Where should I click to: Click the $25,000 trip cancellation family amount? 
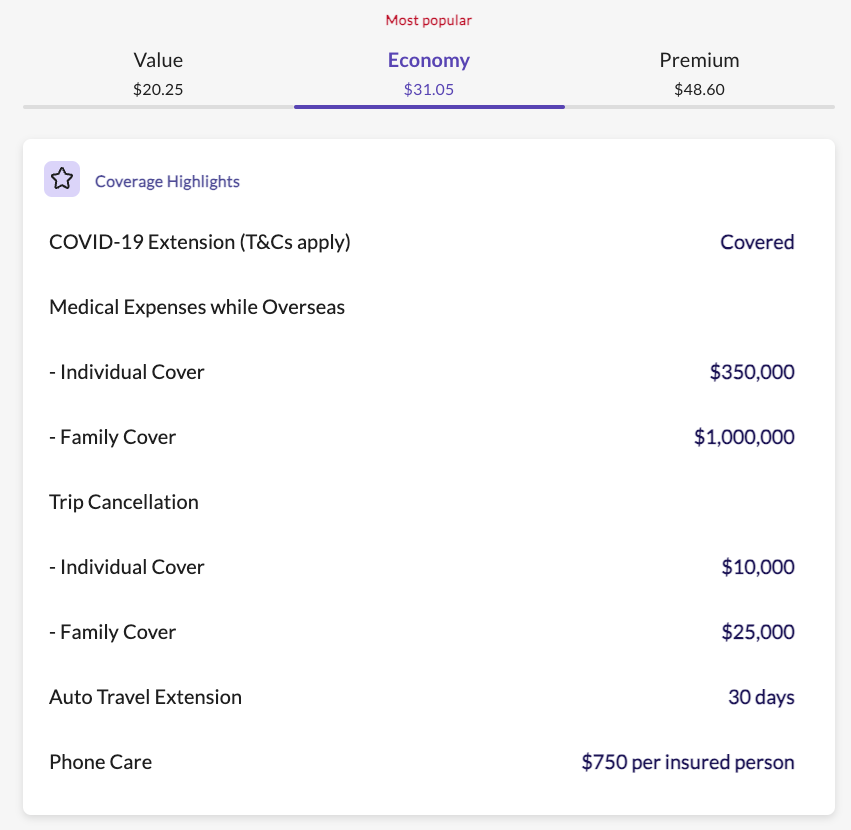point(758,632)
